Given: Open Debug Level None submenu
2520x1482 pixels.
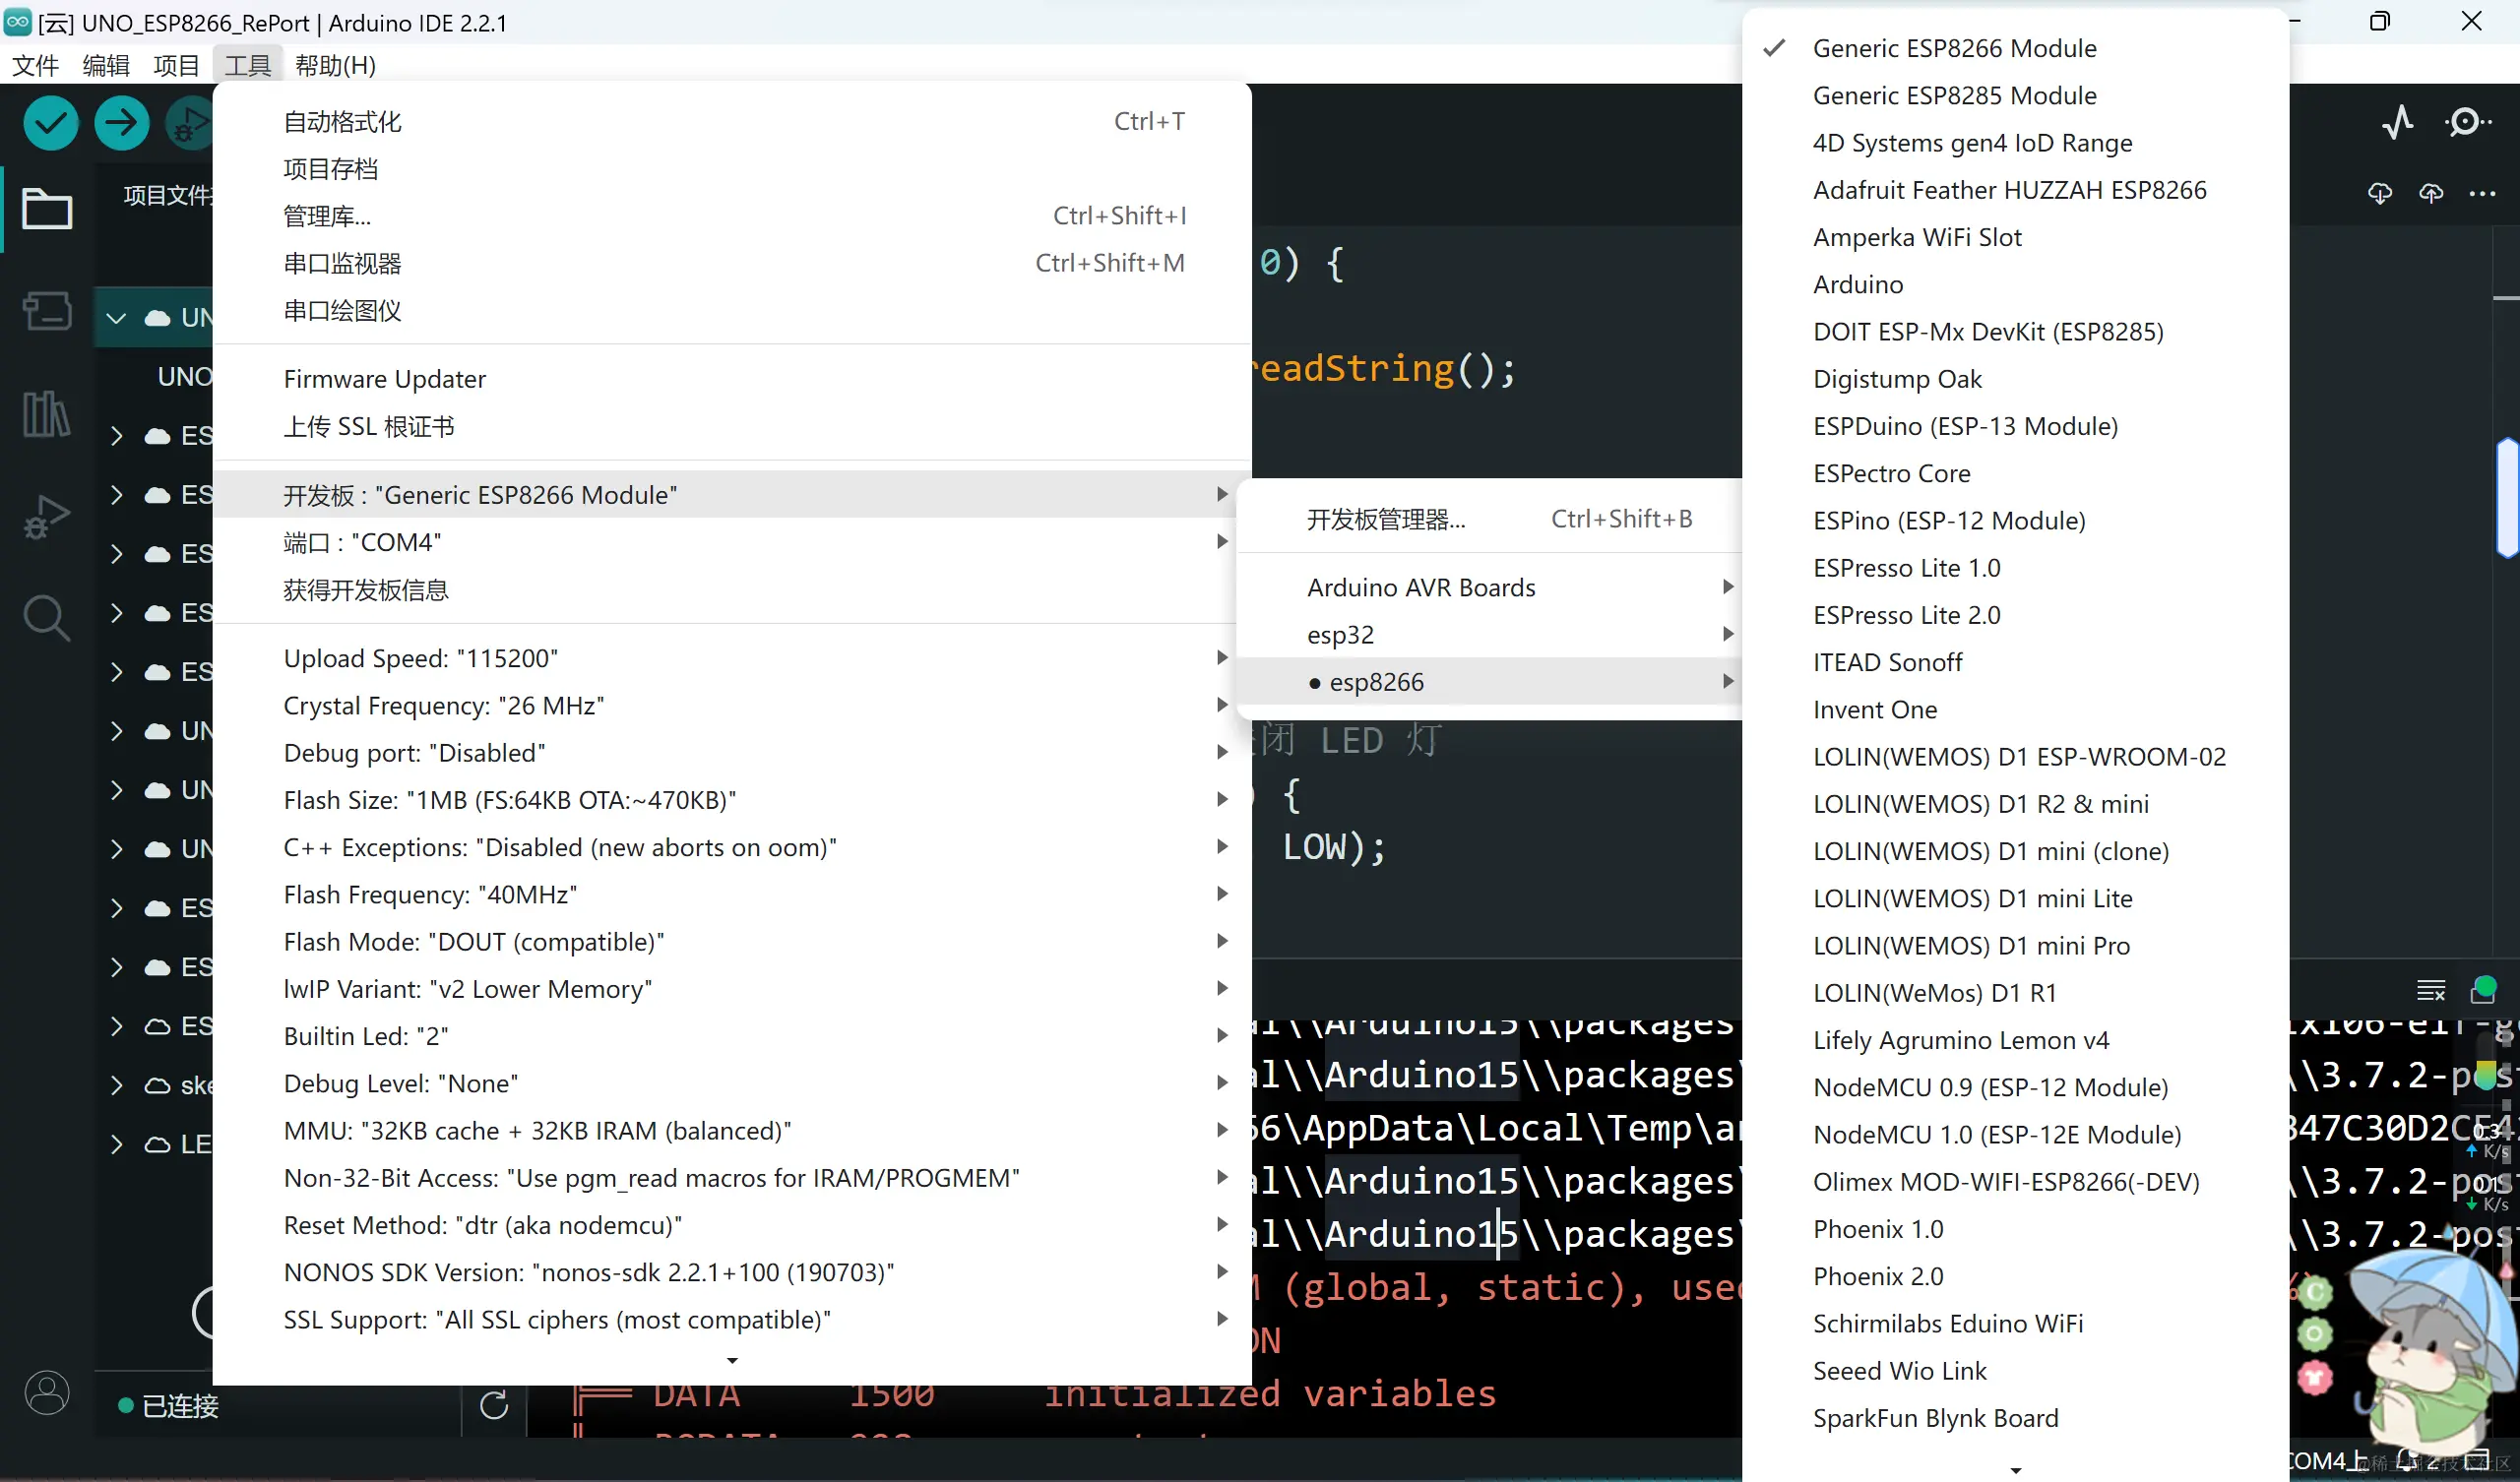Looking at the screenshot, I should [732, 1083].
